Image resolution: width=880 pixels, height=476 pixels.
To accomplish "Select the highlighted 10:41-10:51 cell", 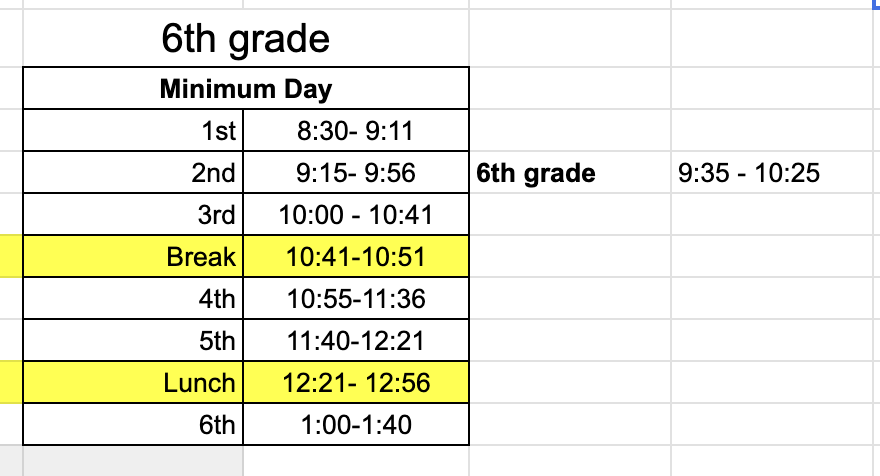I will pyautogui.click(x=356, y=257).
